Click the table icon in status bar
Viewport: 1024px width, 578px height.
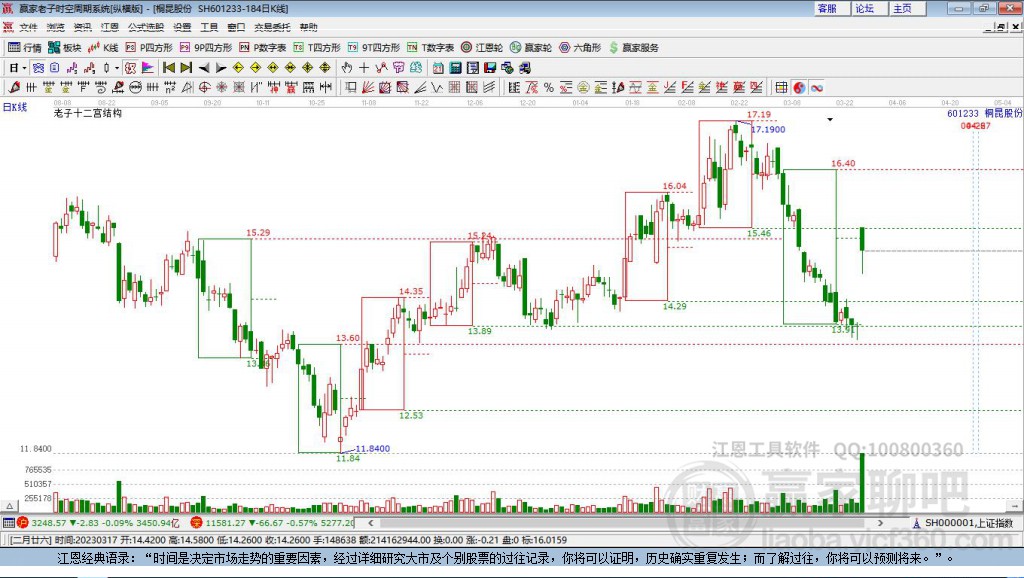click(x=8, y=522)
